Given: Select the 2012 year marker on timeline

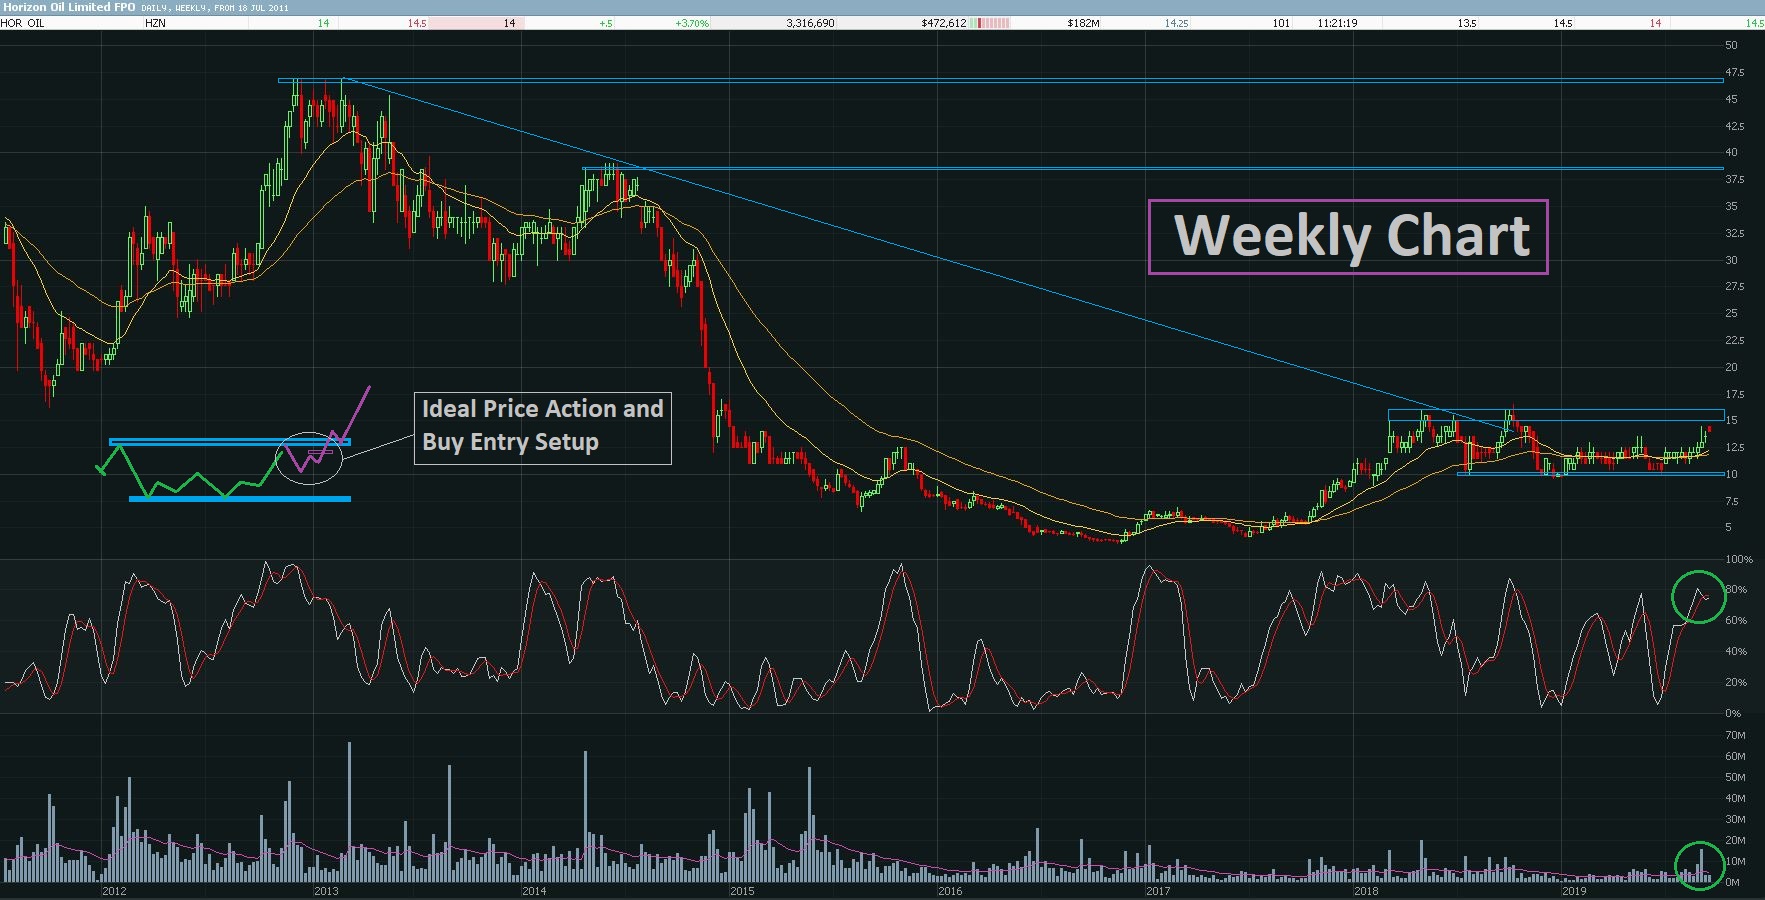Looking at the screenshot, I should tap(114, 891).
